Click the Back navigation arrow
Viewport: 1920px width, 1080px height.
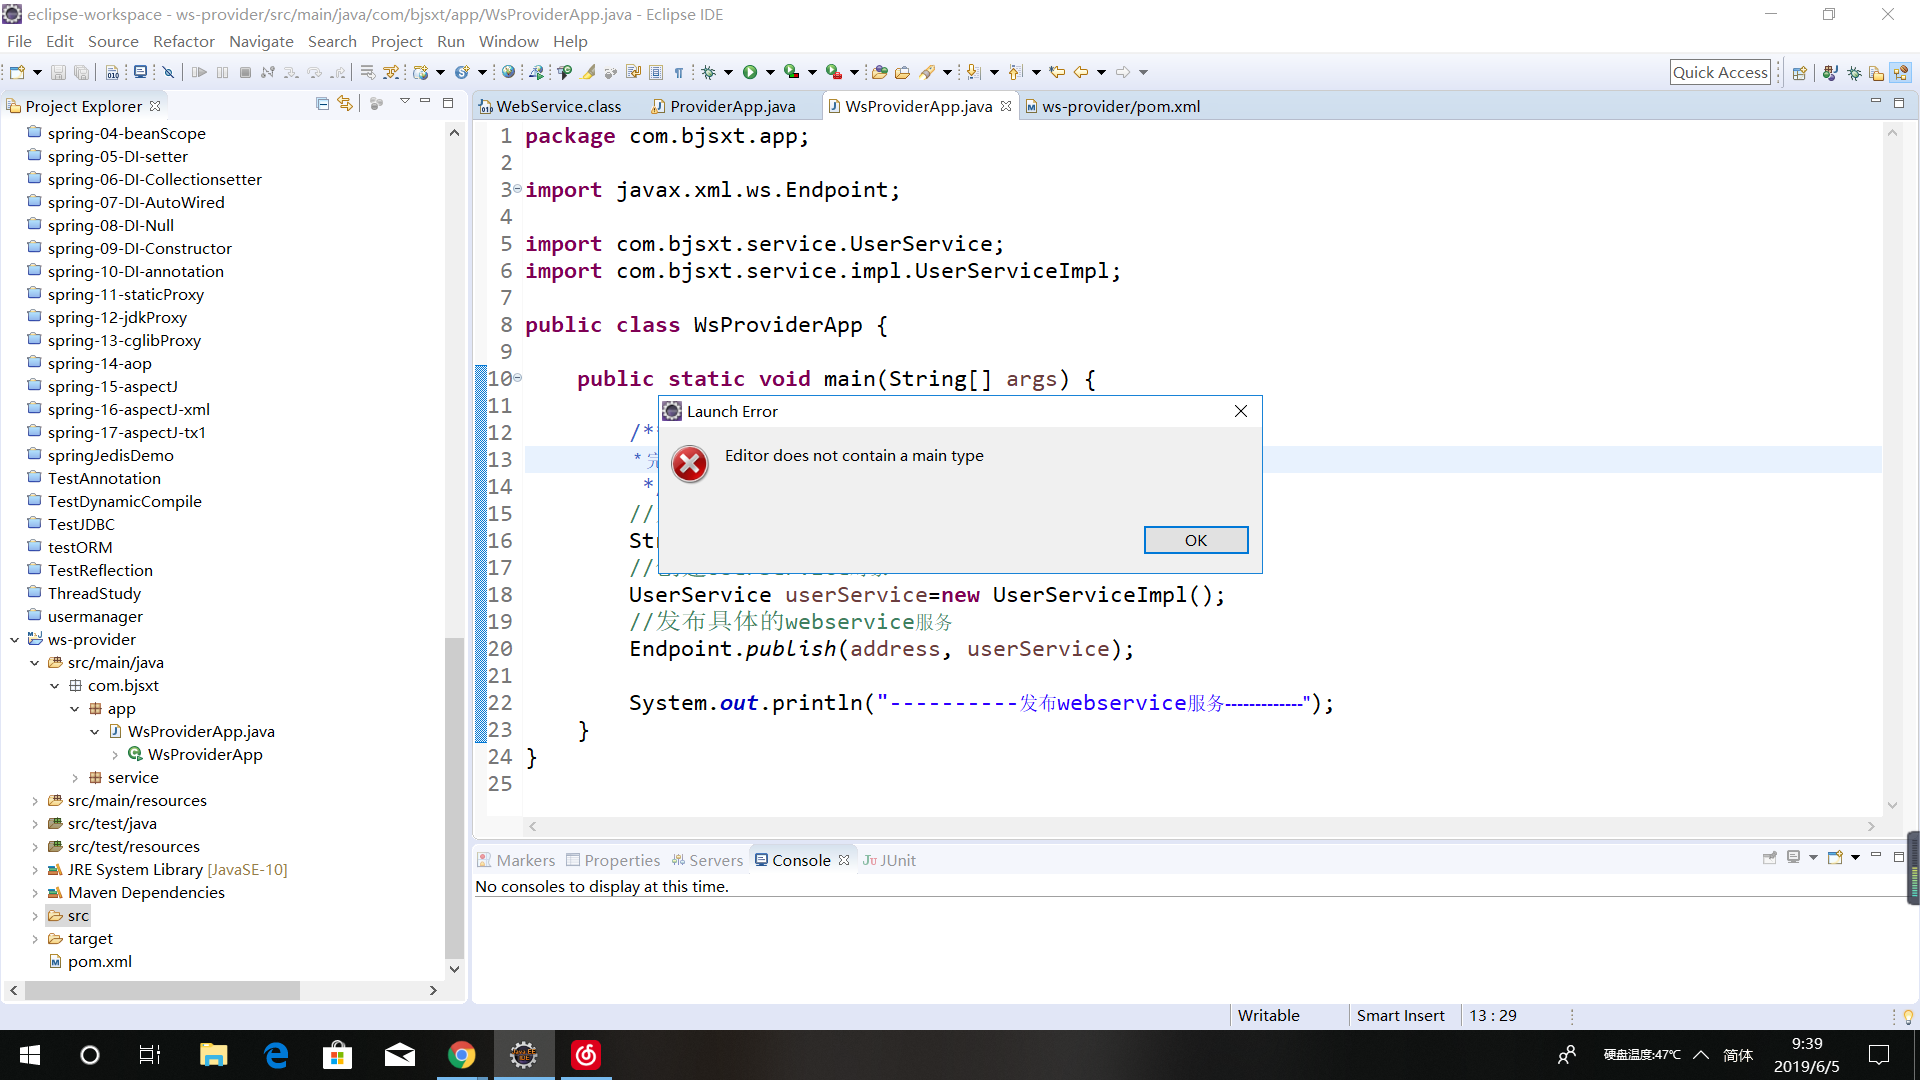pyautogui.click(x=1081, y=72)
